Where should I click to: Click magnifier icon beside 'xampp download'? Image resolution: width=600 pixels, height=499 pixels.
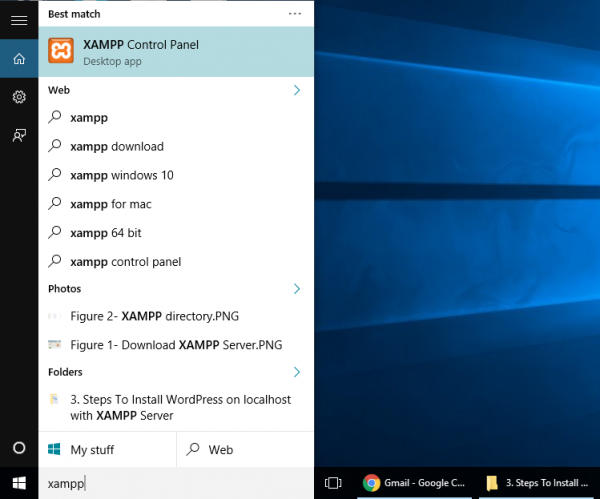click(x=55, y=145)
